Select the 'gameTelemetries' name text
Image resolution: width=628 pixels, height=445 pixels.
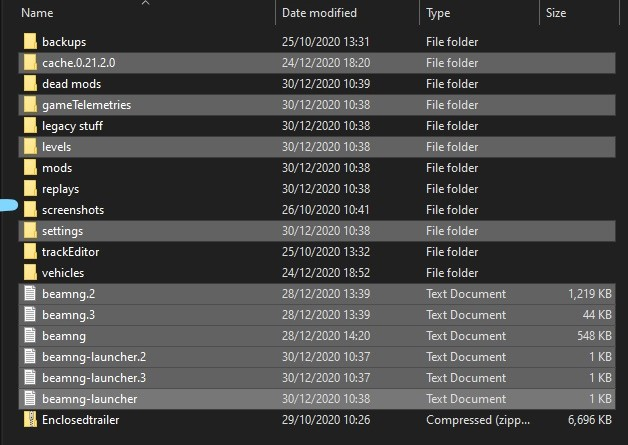click(x=87, y=105)
